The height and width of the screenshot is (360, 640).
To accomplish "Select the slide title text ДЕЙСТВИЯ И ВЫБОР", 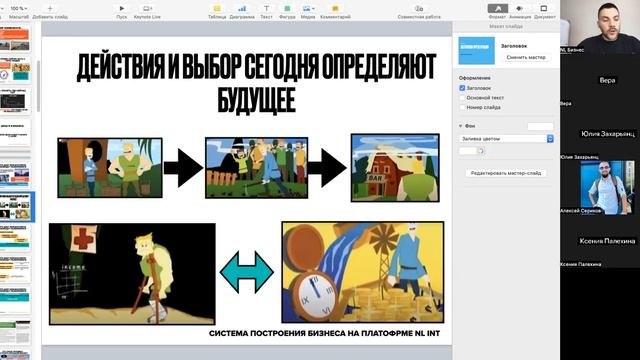I will tap(256, 83).
